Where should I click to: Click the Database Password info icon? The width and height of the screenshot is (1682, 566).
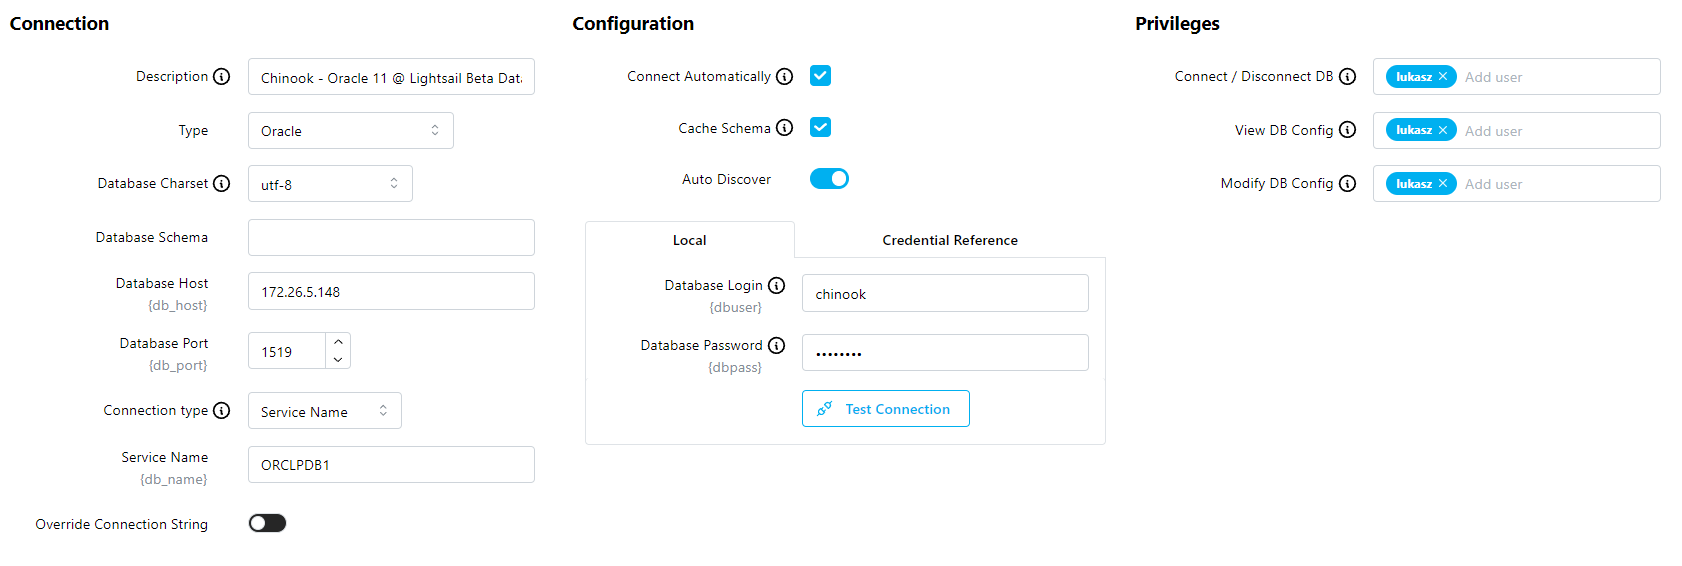pyautogui.click(x=777, y=346)
